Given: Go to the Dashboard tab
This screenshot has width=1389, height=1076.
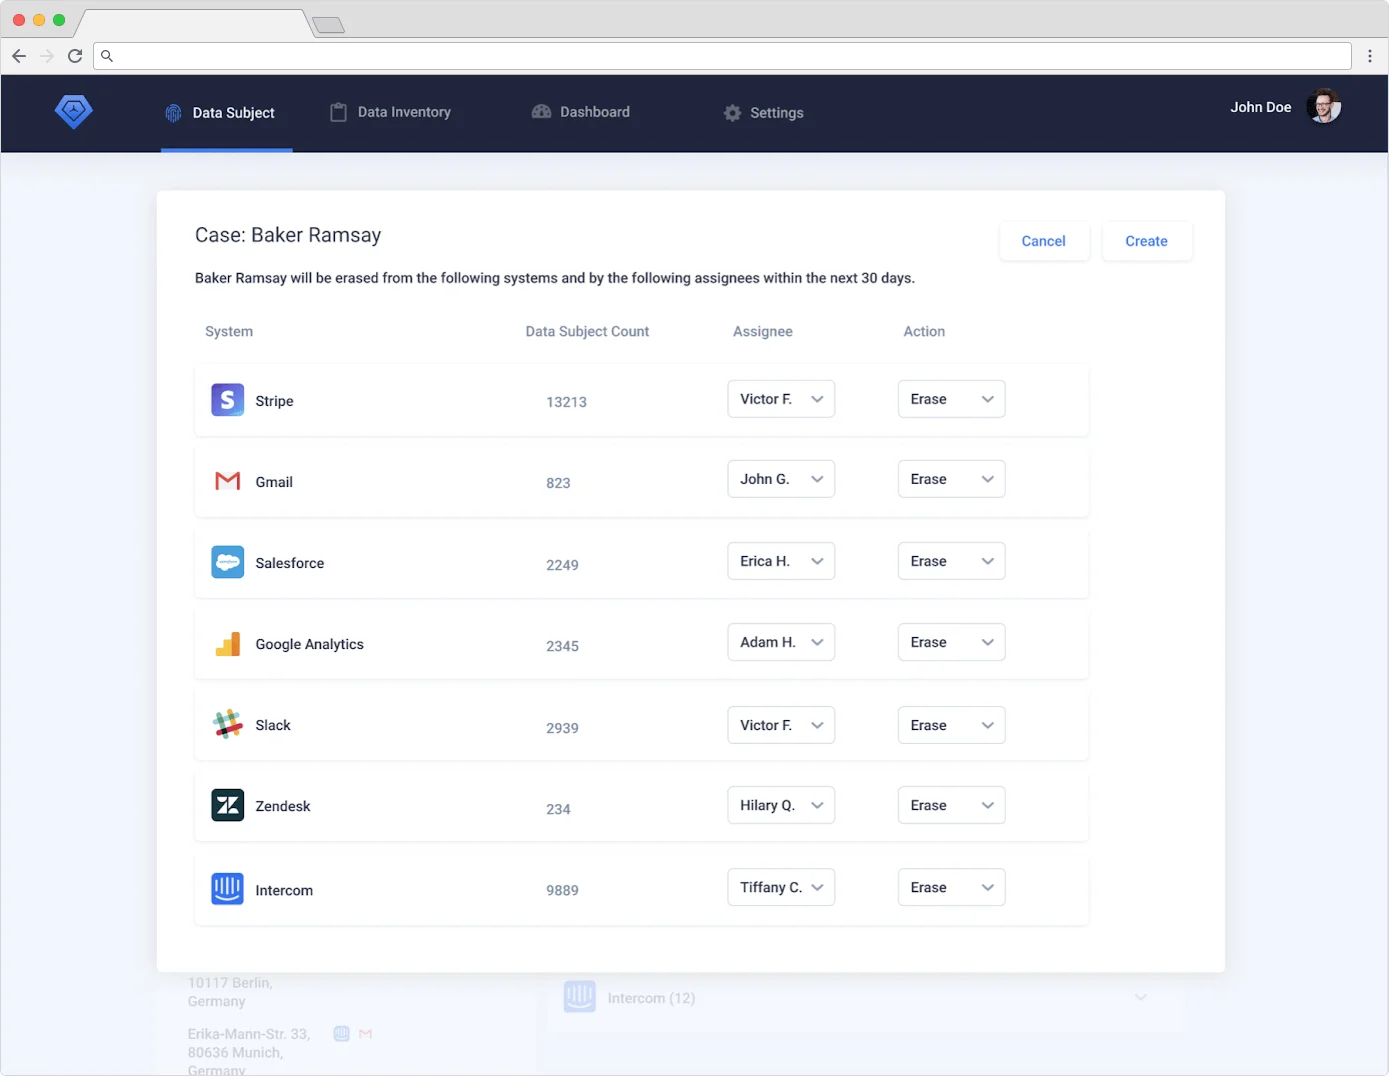Looking at the screenshot, I should click(x=581, y=112).
